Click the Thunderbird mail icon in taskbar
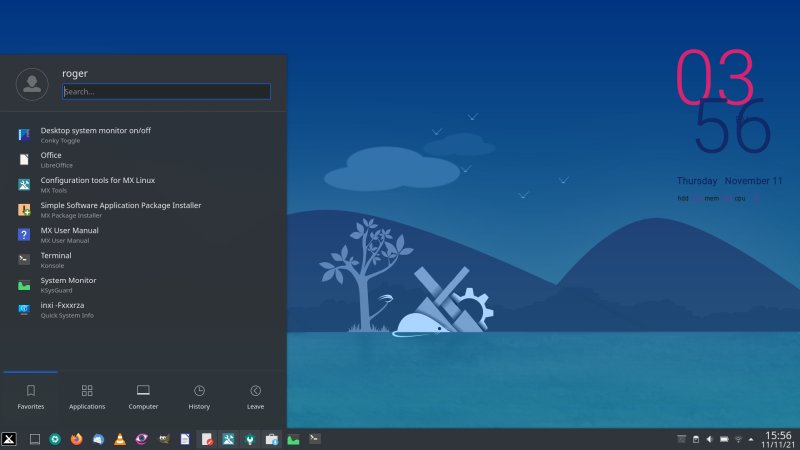The height and width of the screenshot is (450, 800). point(98,439)
